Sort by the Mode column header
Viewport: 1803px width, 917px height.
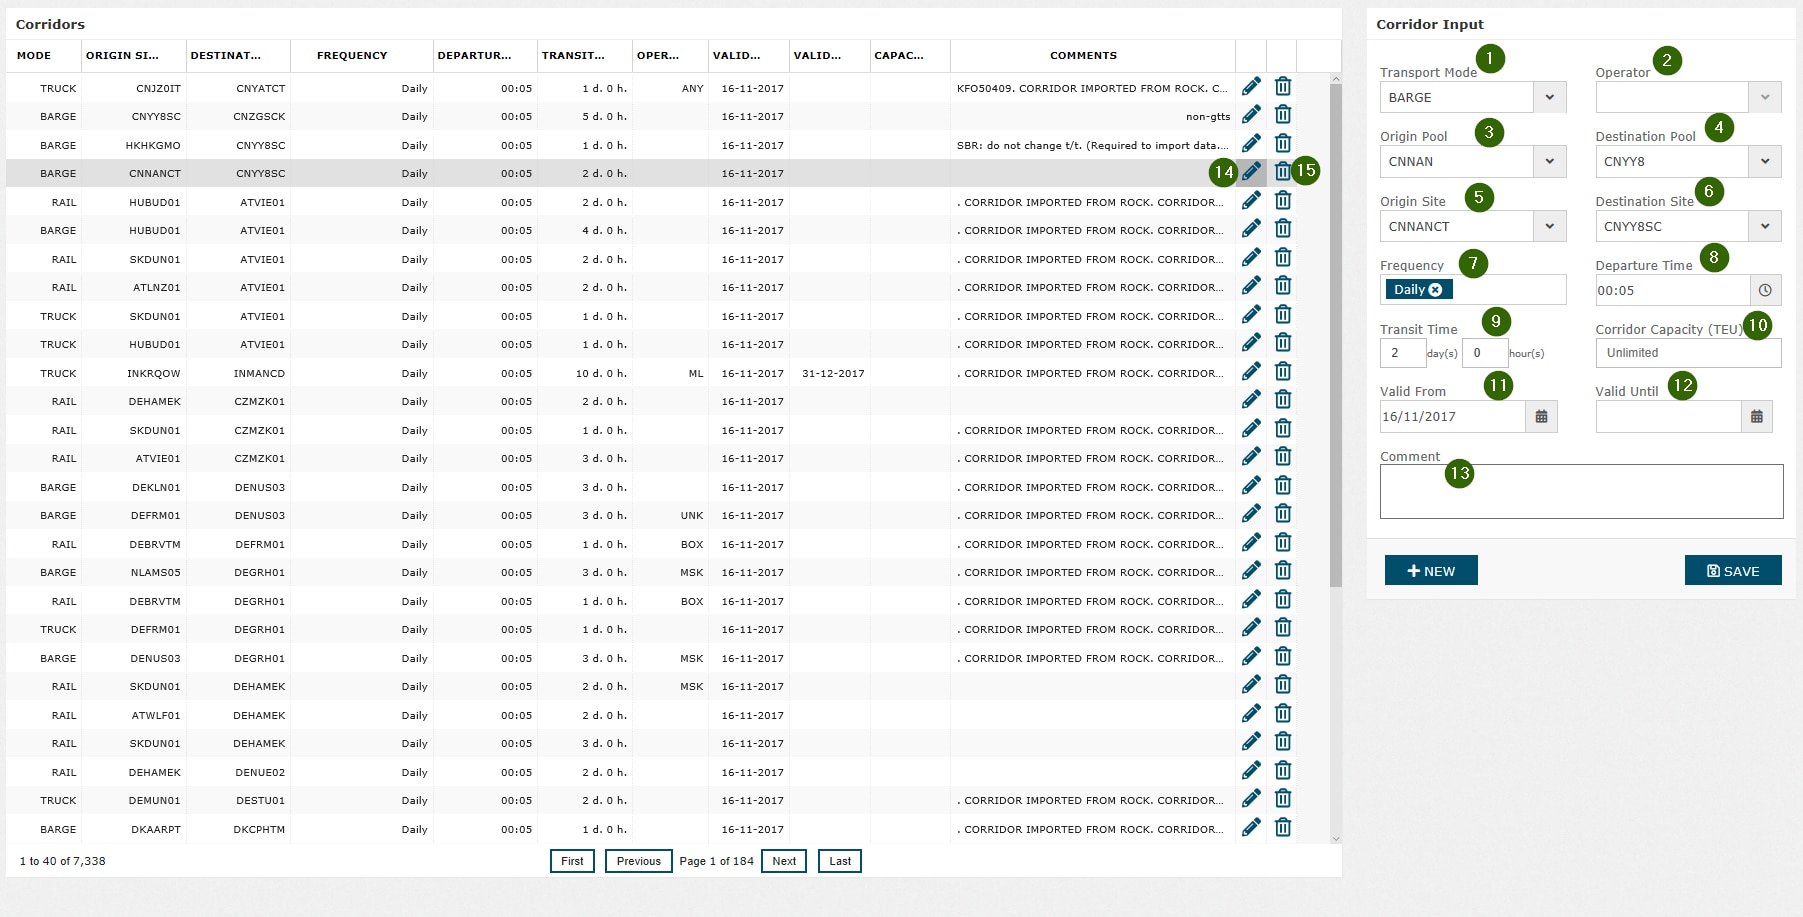[34, 56]
